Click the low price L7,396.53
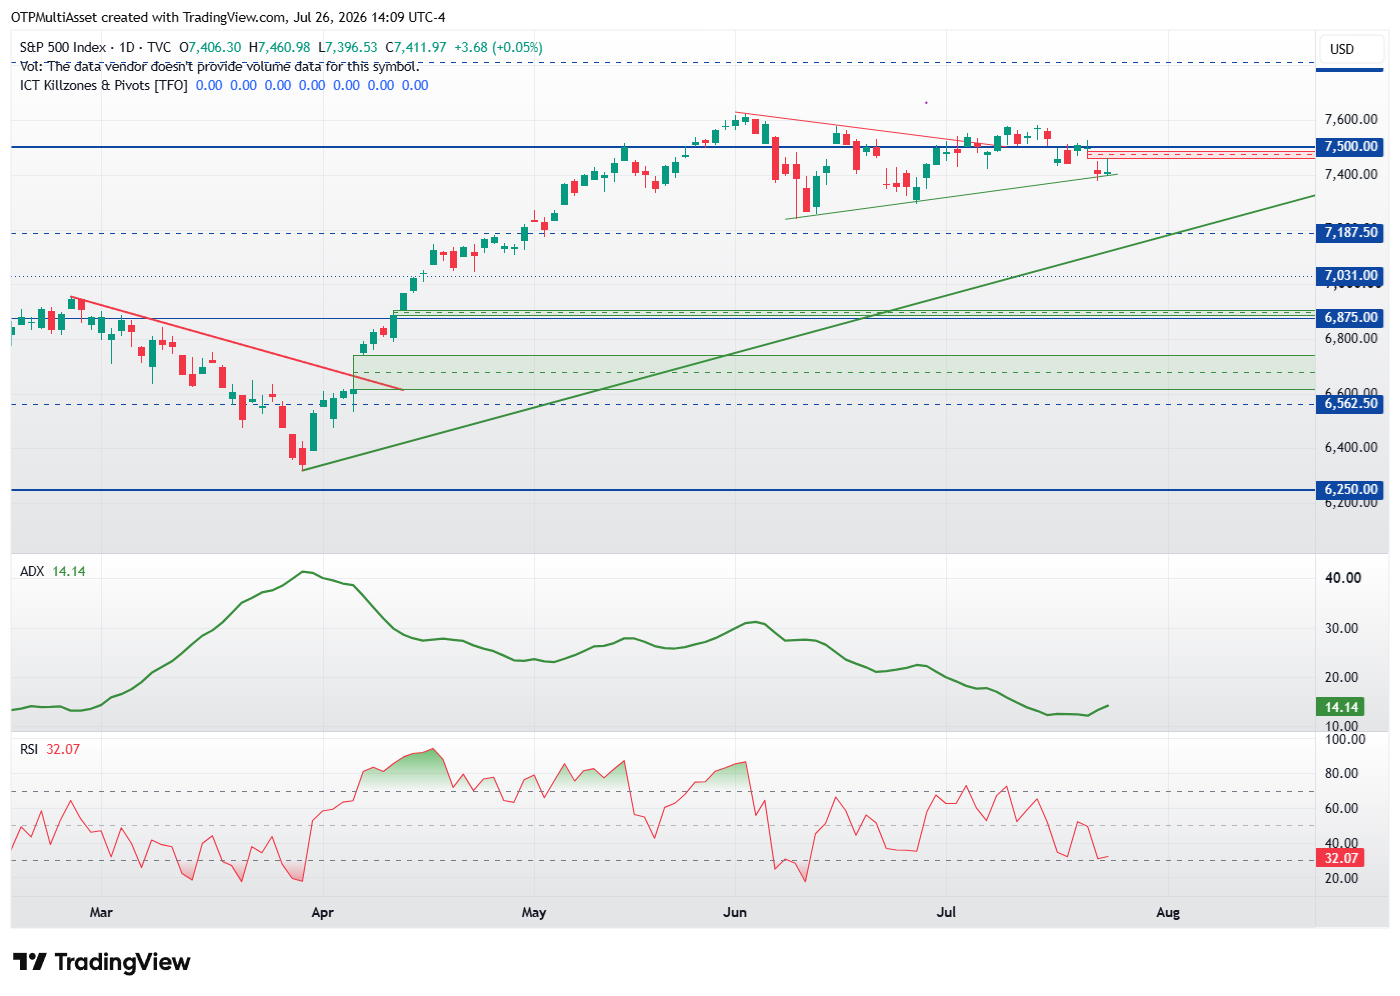The height and width of the screenshot is (996, 1400). (348, 47)
